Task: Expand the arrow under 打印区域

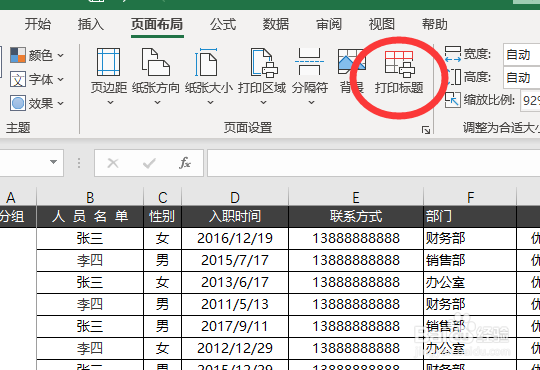Action: click(x=263, y=102)
